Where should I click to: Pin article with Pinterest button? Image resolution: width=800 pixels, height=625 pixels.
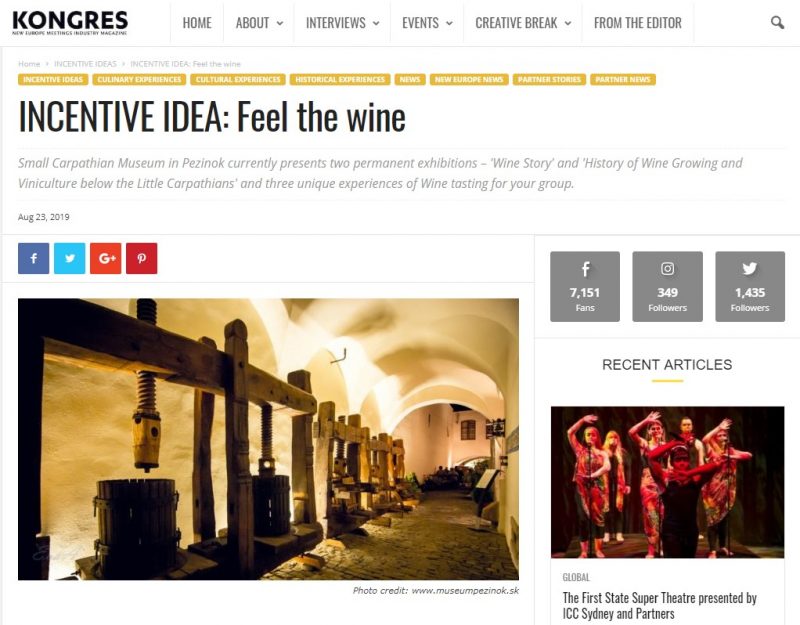(x=142, y=258)
